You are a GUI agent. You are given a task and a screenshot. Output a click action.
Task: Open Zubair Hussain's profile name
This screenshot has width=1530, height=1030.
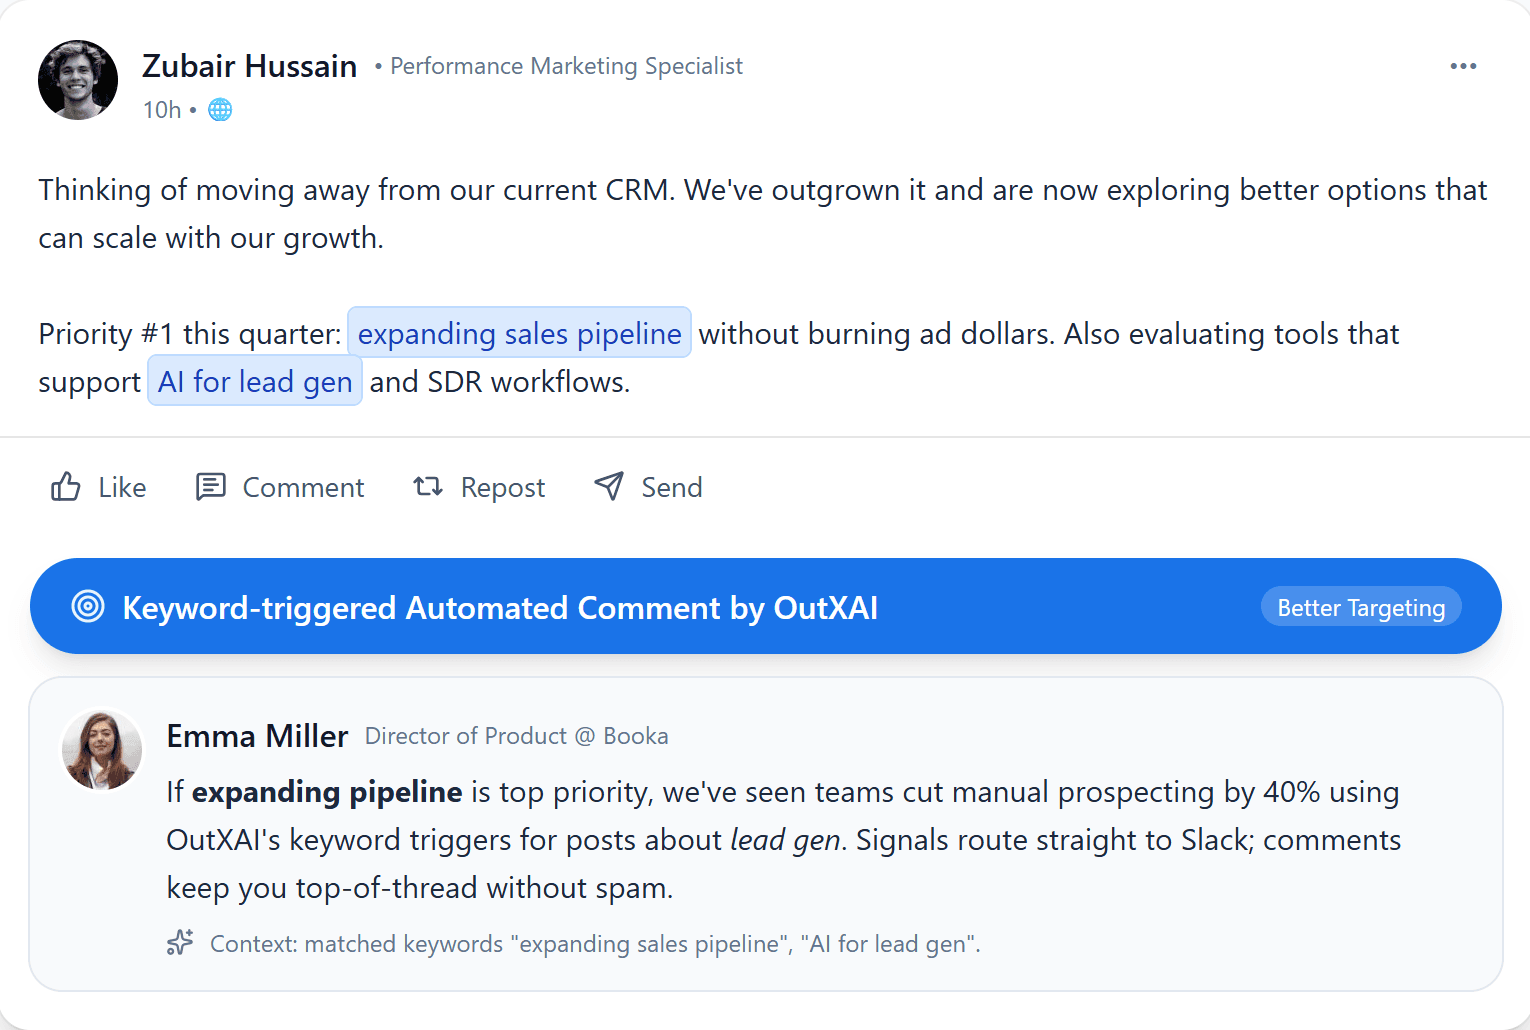click(x=250, y=65)
